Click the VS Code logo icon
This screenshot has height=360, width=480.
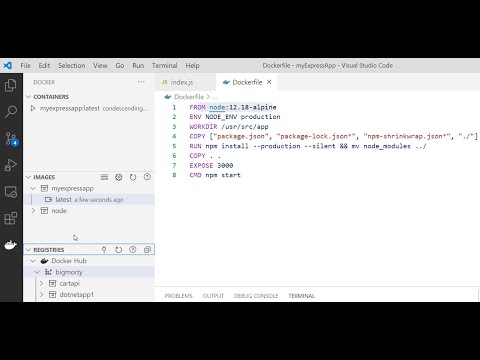tap(8, 65)
